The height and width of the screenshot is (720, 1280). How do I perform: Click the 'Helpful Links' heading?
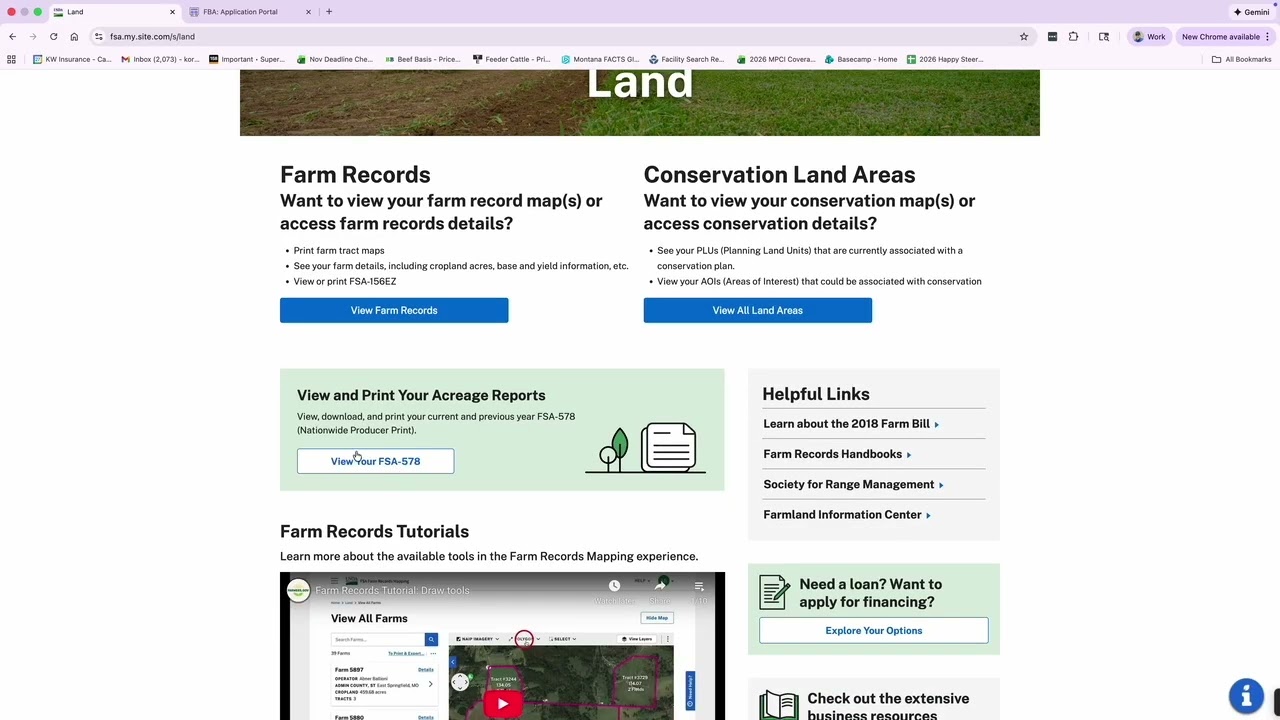816,394
